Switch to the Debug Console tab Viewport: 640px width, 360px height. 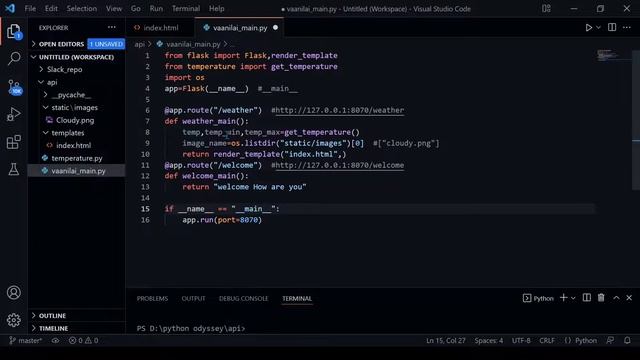point(244,298)
